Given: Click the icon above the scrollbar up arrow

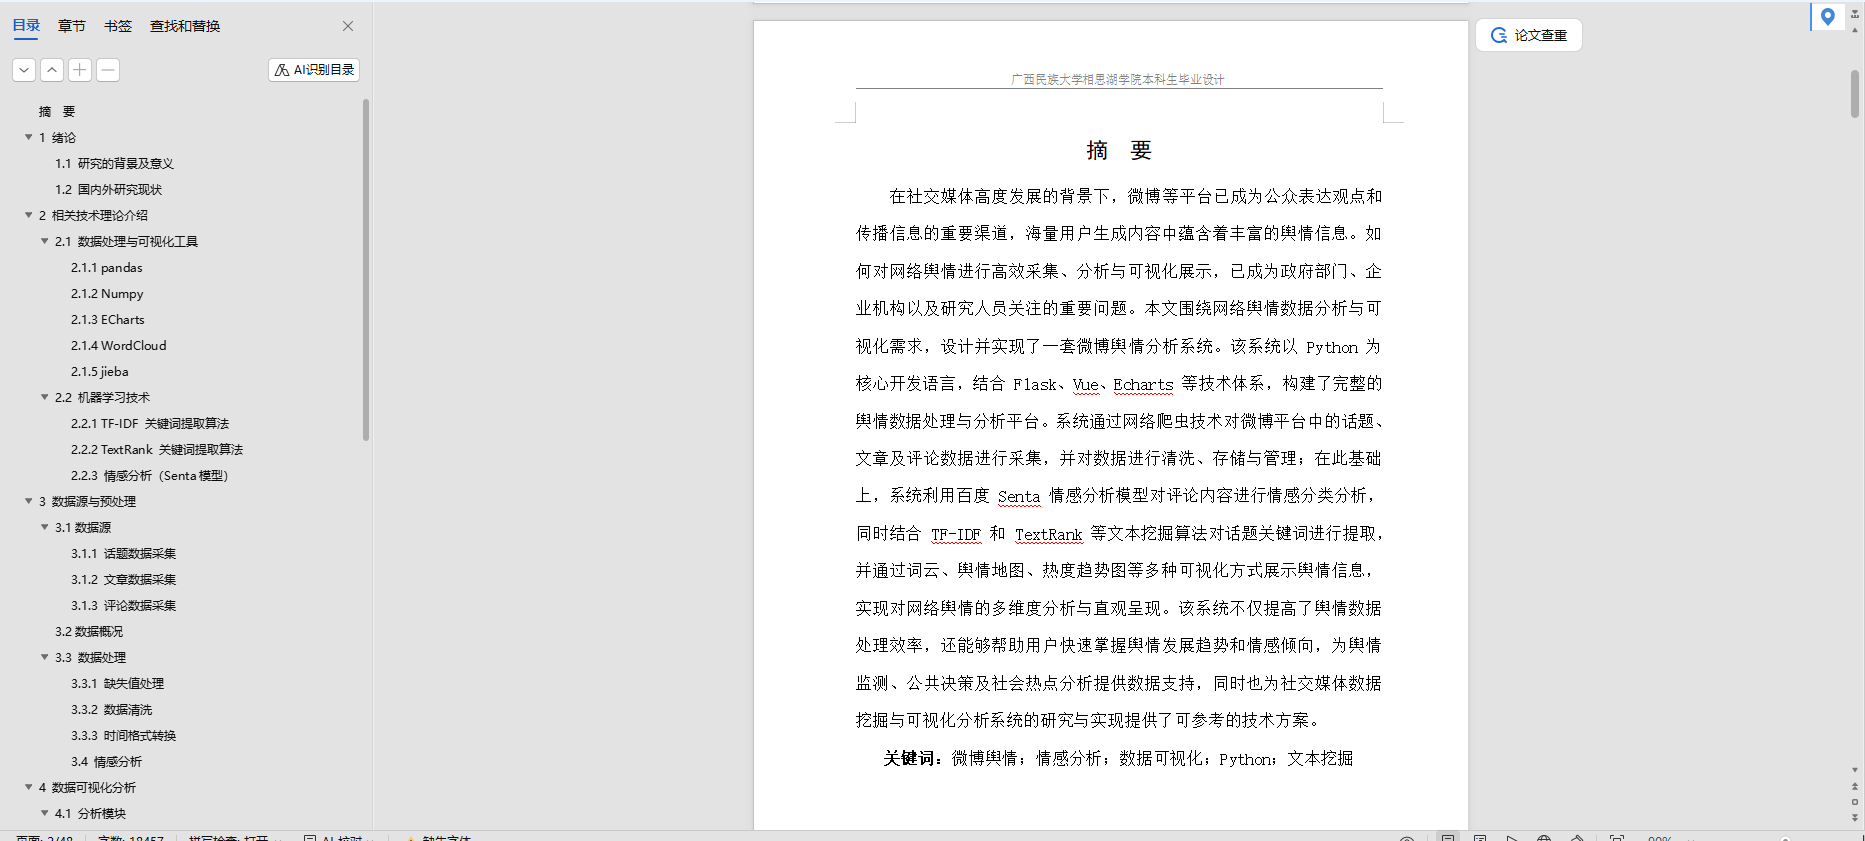Looking at the screenshot, I should (x=1855, y=14).
